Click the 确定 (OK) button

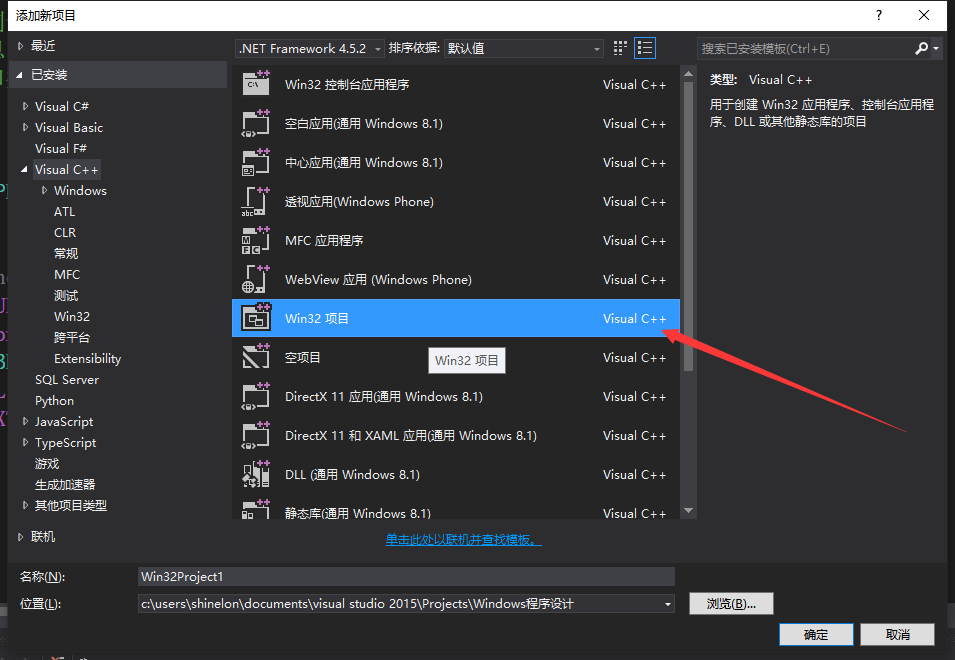[816, 635]
